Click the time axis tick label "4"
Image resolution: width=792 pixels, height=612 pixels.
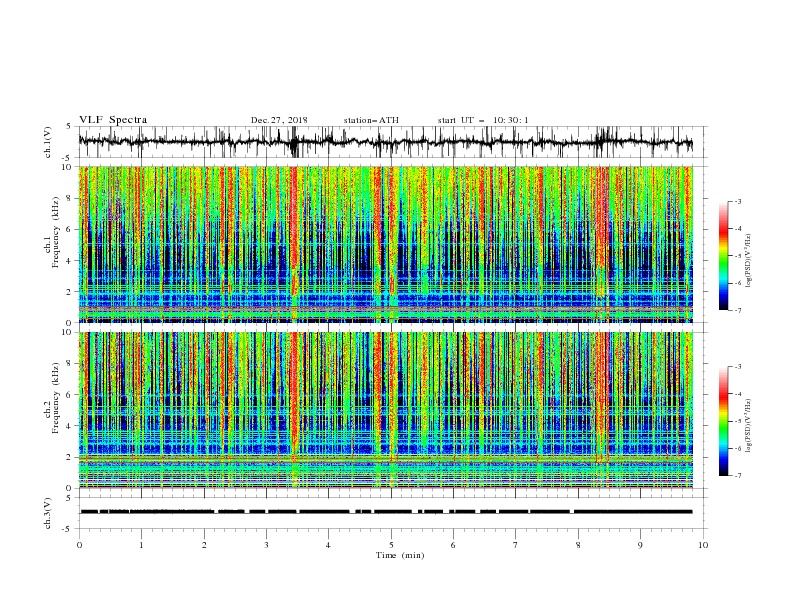tap(328, 545)
